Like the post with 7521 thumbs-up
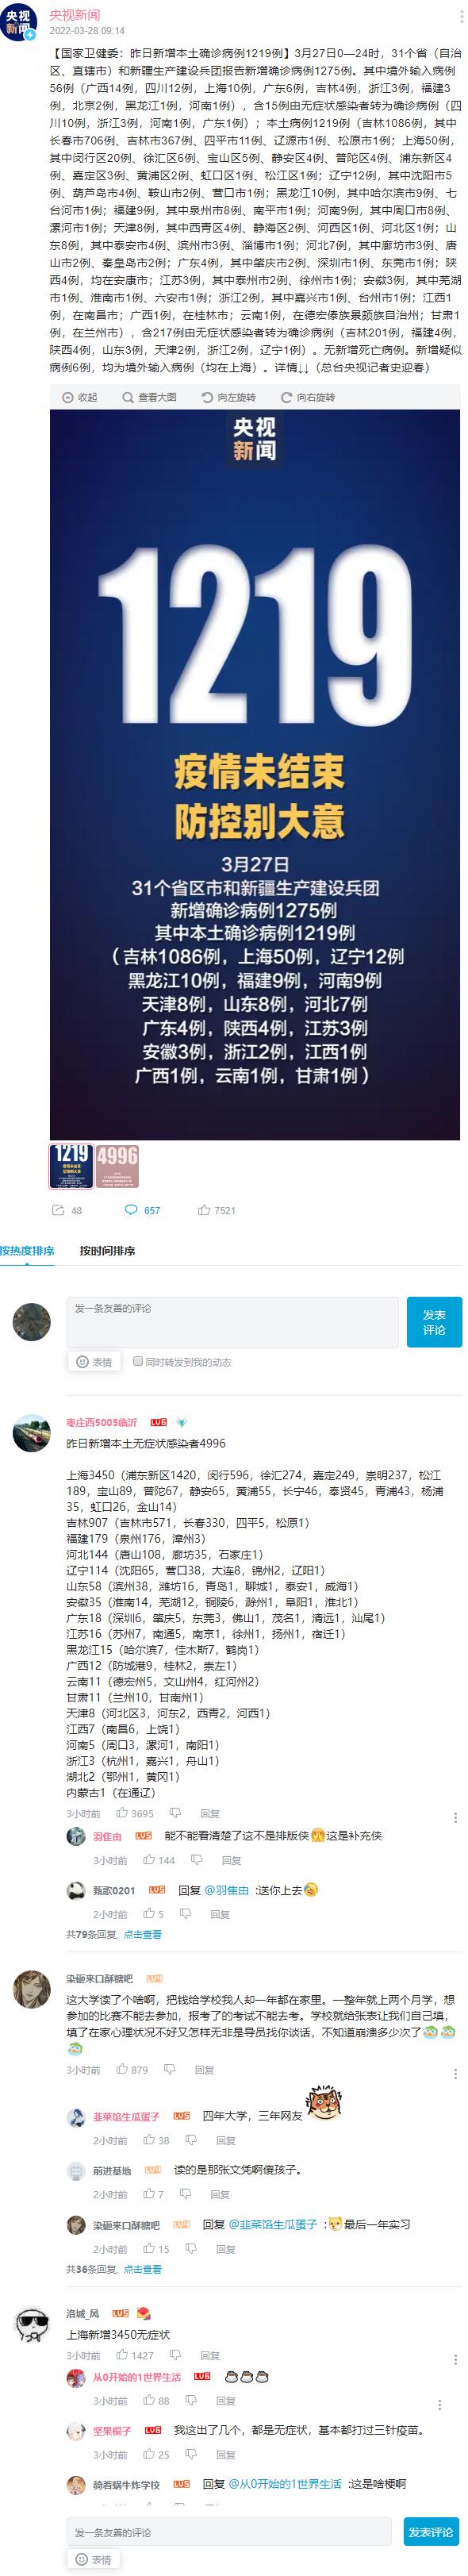Image resolution: width=468 pixels, height=2576 pixels. click(x=204, y=1210)
